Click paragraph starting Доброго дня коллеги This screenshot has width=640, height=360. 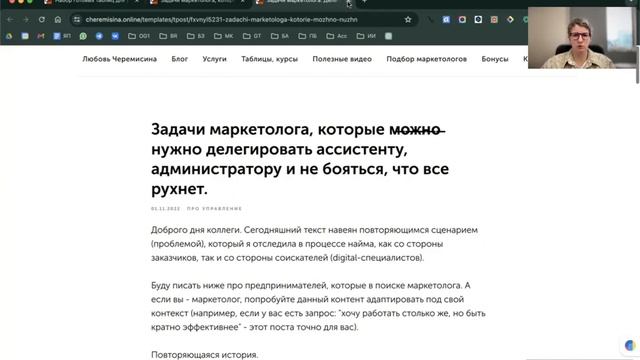point(314,244)
